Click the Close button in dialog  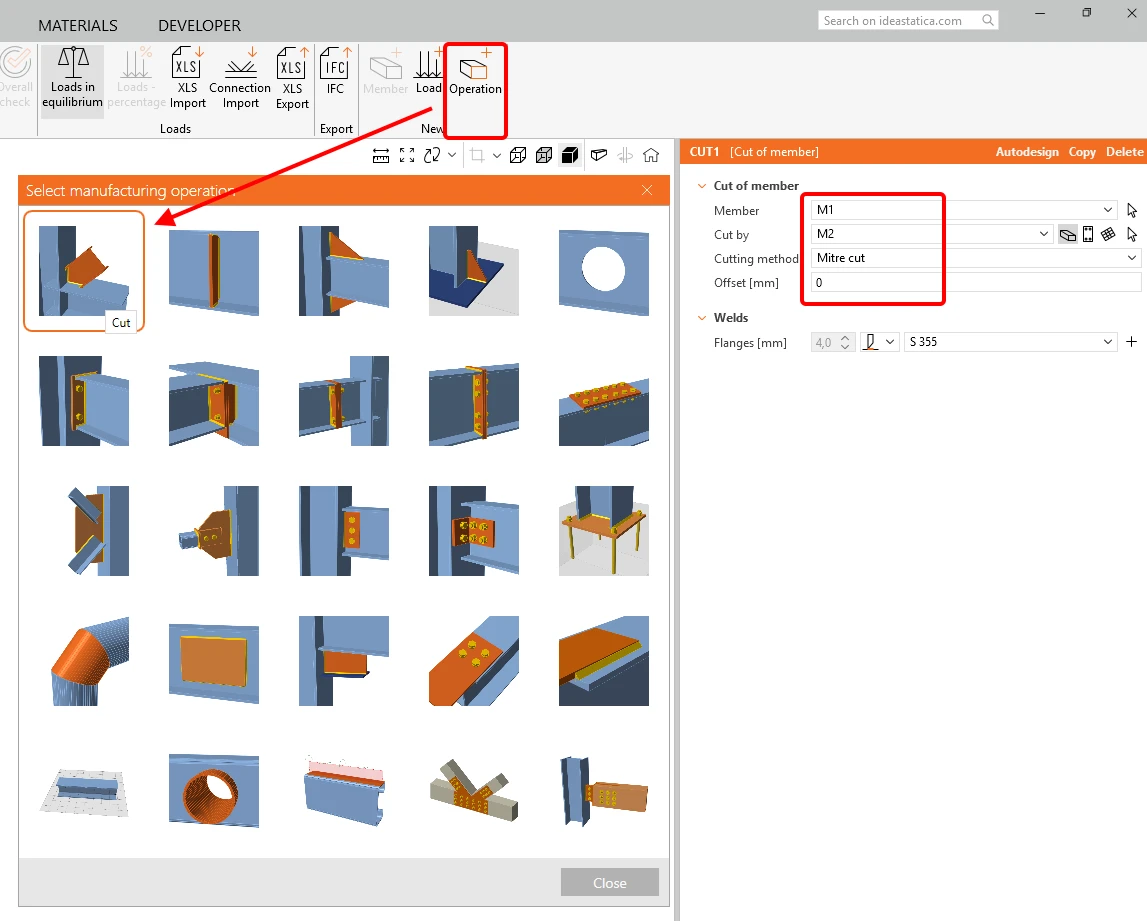point(609,883)
